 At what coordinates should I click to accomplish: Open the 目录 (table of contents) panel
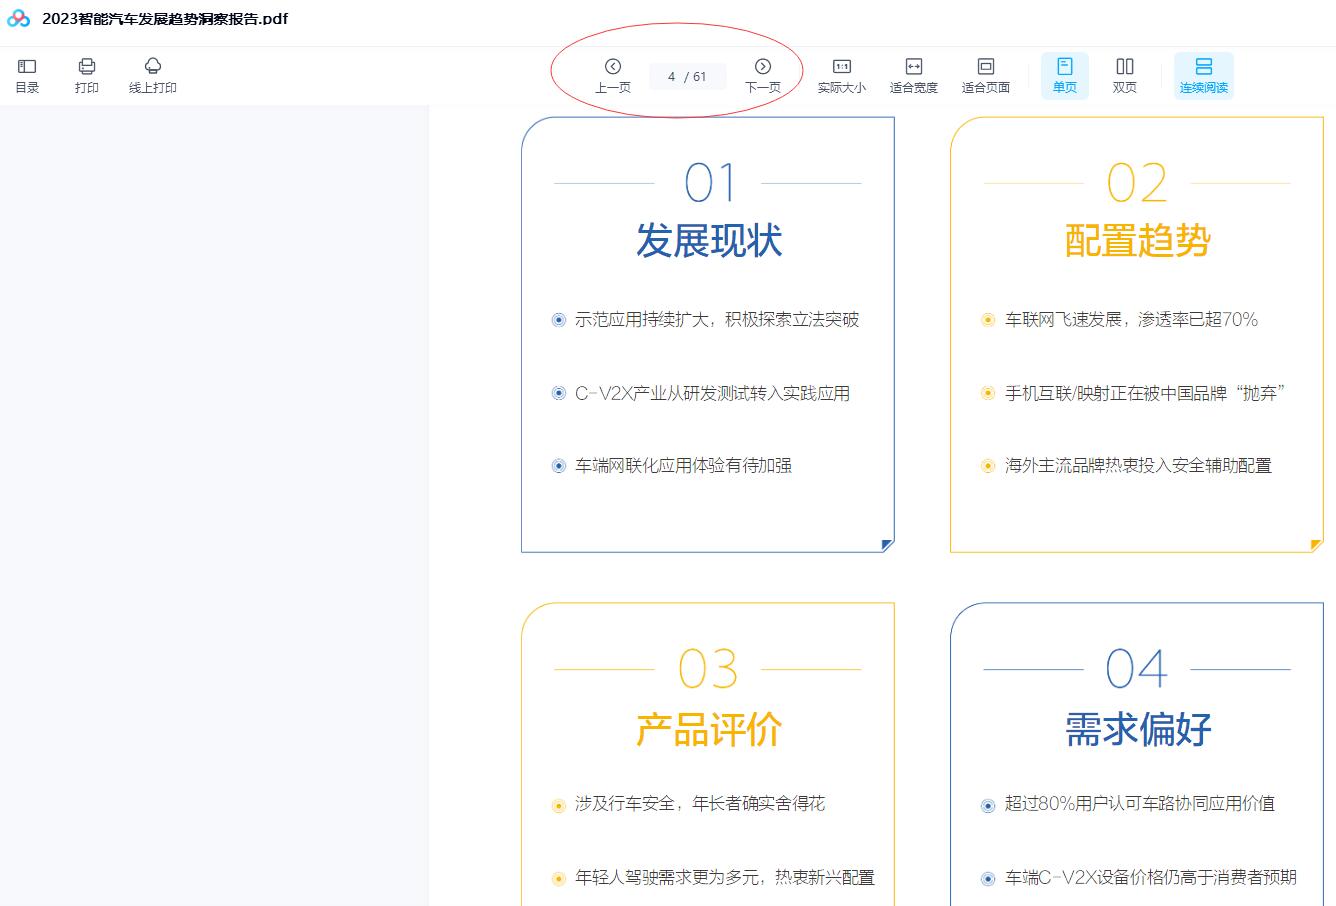27,75
